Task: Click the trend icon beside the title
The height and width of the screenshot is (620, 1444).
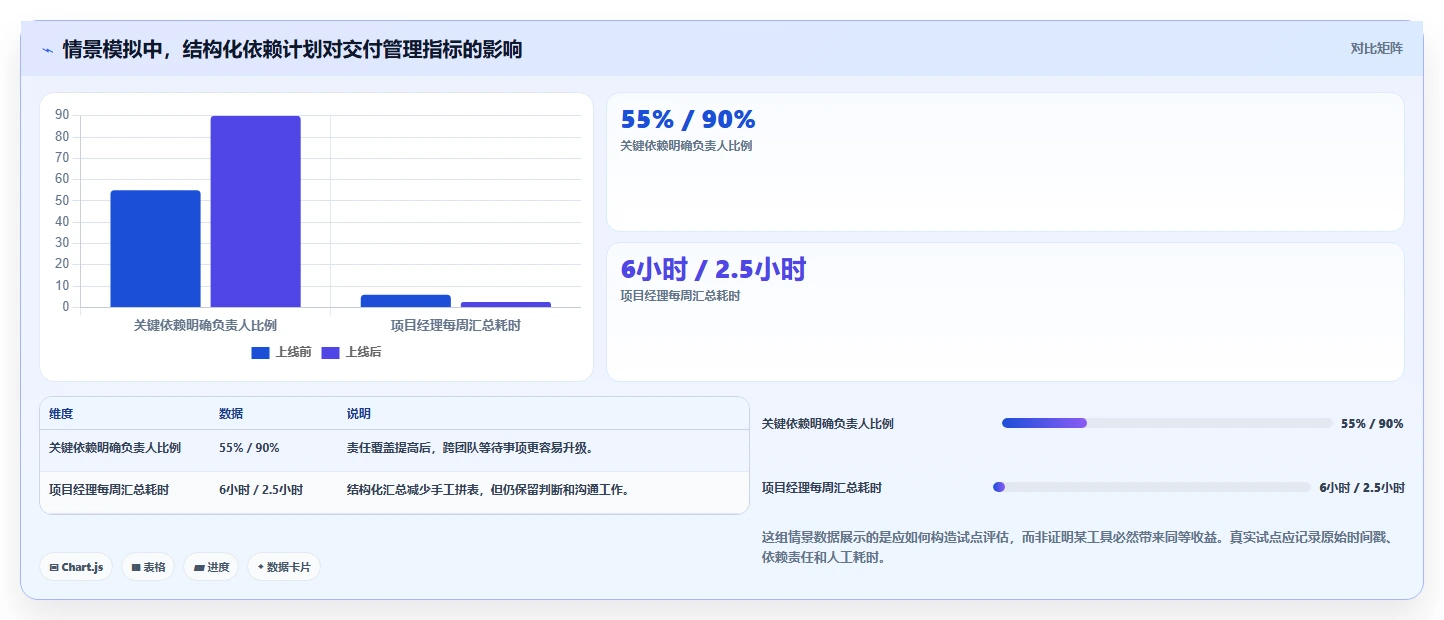Action: 48,50
